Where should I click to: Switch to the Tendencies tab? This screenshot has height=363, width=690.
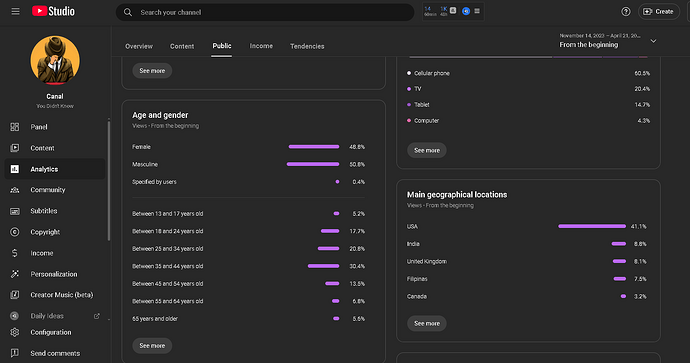pyautogui.click(x=307, y=46)
